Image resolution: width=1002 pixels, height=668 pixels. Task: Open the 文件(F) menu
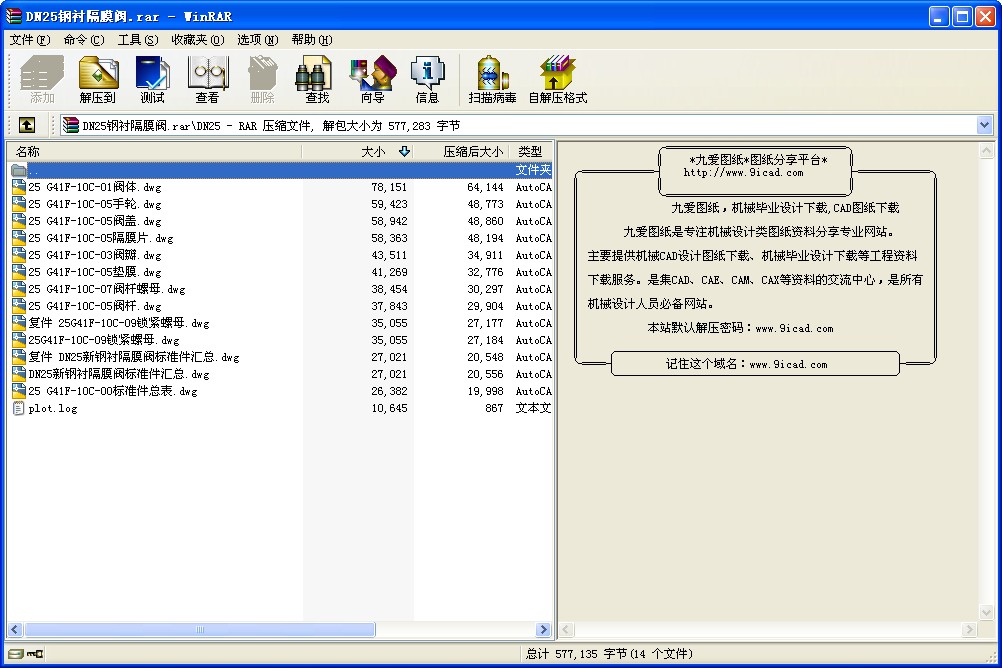[29, 40]
